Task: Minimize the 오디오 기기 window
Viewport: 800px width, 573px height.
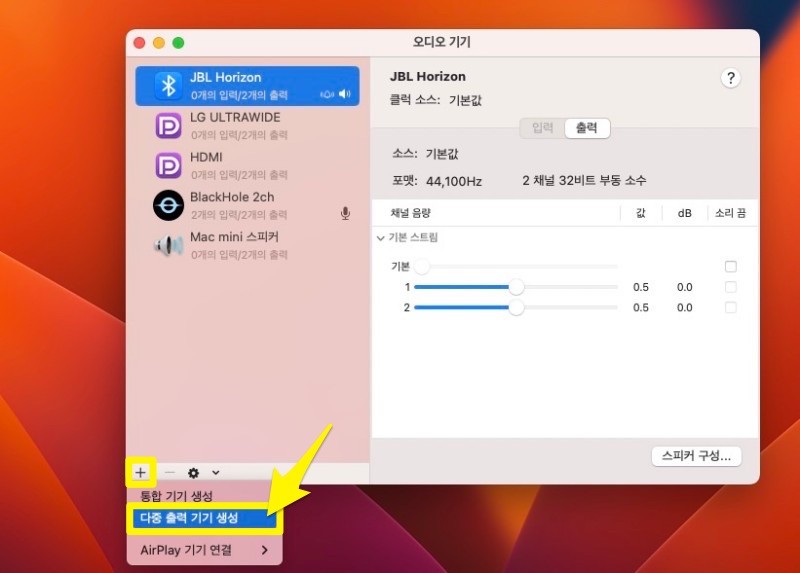Action: click(159, 43)
